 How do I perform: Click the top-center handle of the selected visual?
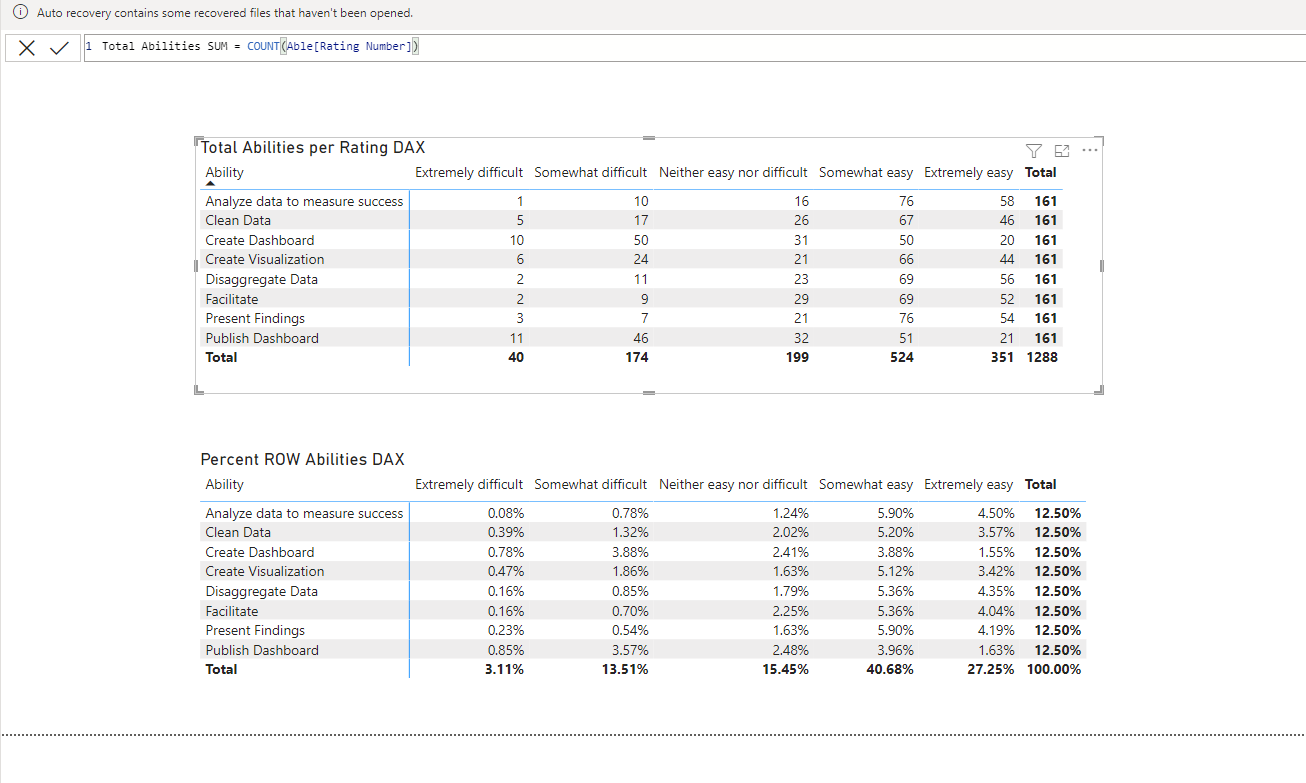tap(648, 137)
